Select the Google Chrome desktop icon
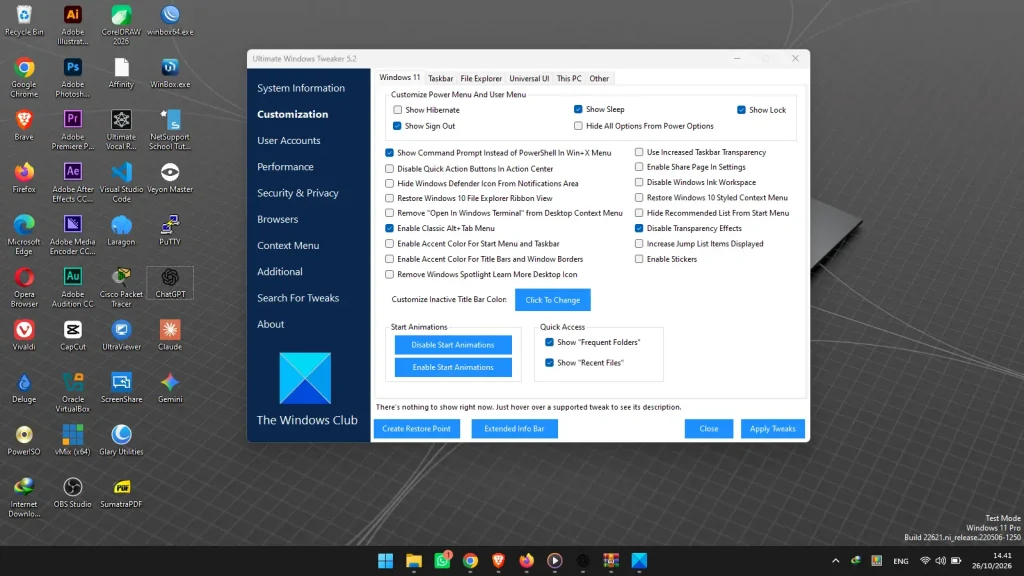Viewport: 1024px width, 576px height. coord(24,77)
